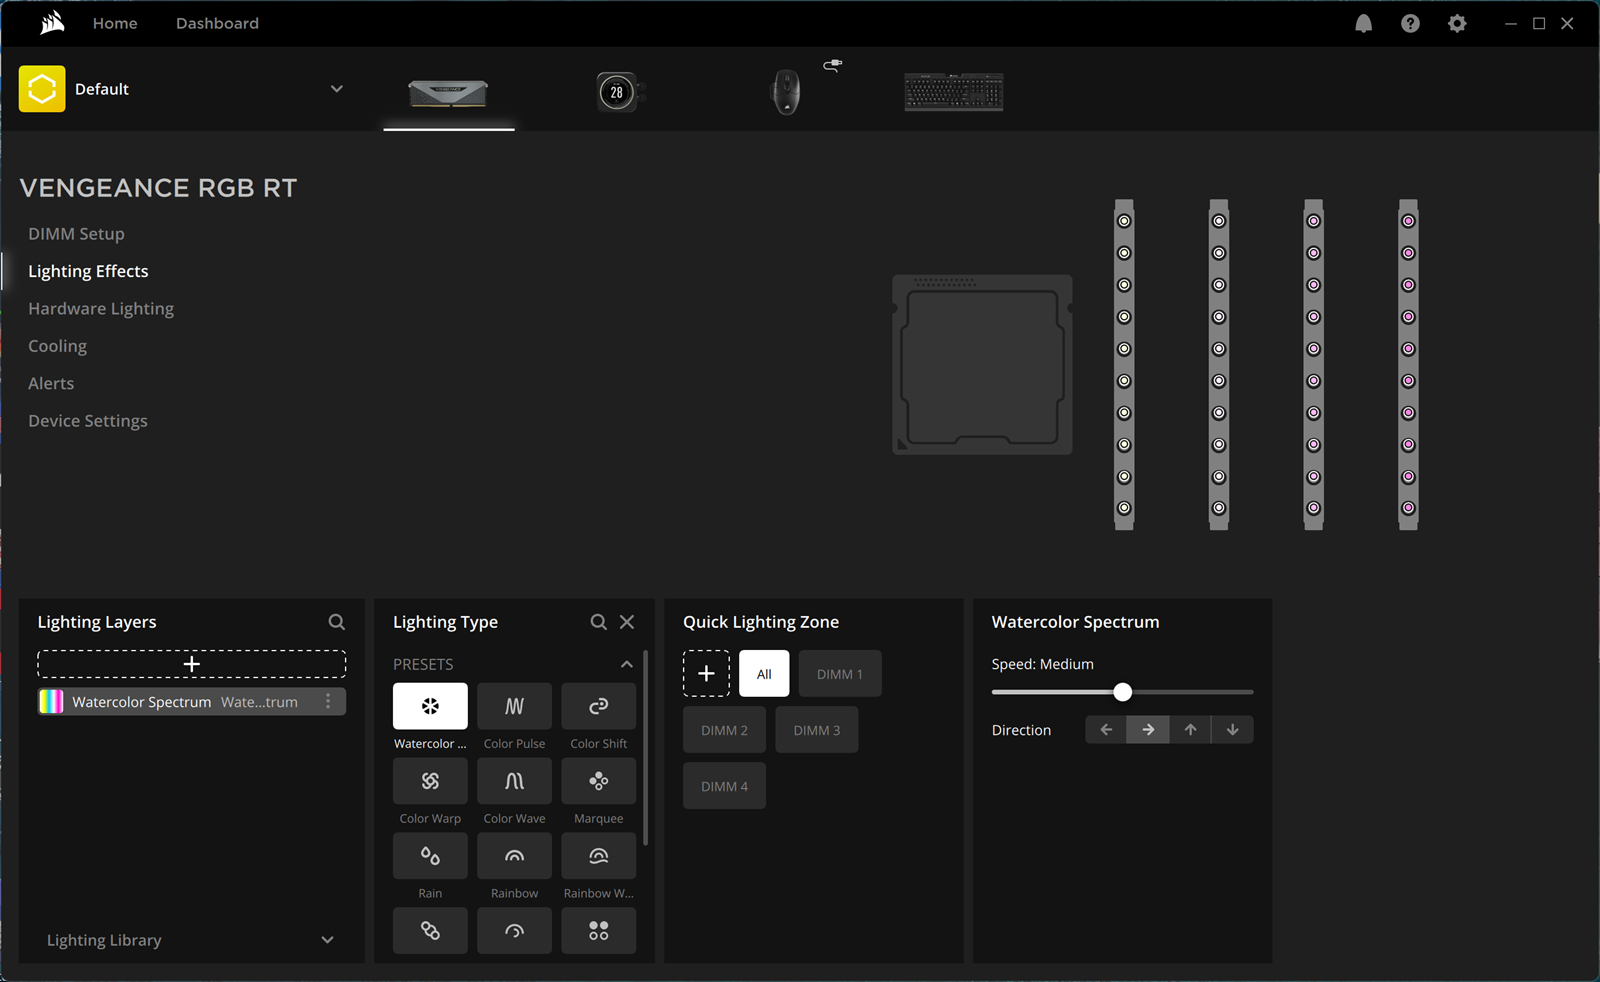
Task: Select the All lighting zone
Action: click(x=764, y=674)
